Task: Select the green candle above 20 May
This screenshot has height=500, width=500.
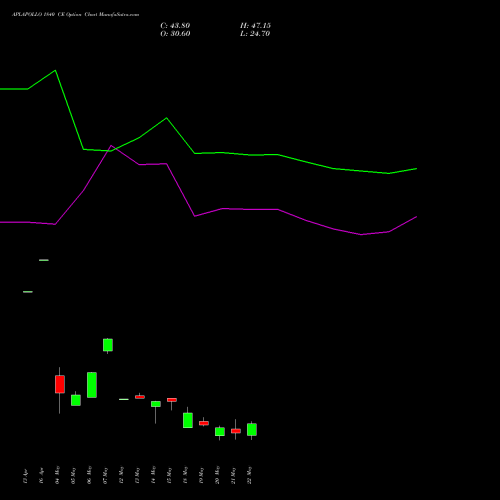Action: [220, 432]
